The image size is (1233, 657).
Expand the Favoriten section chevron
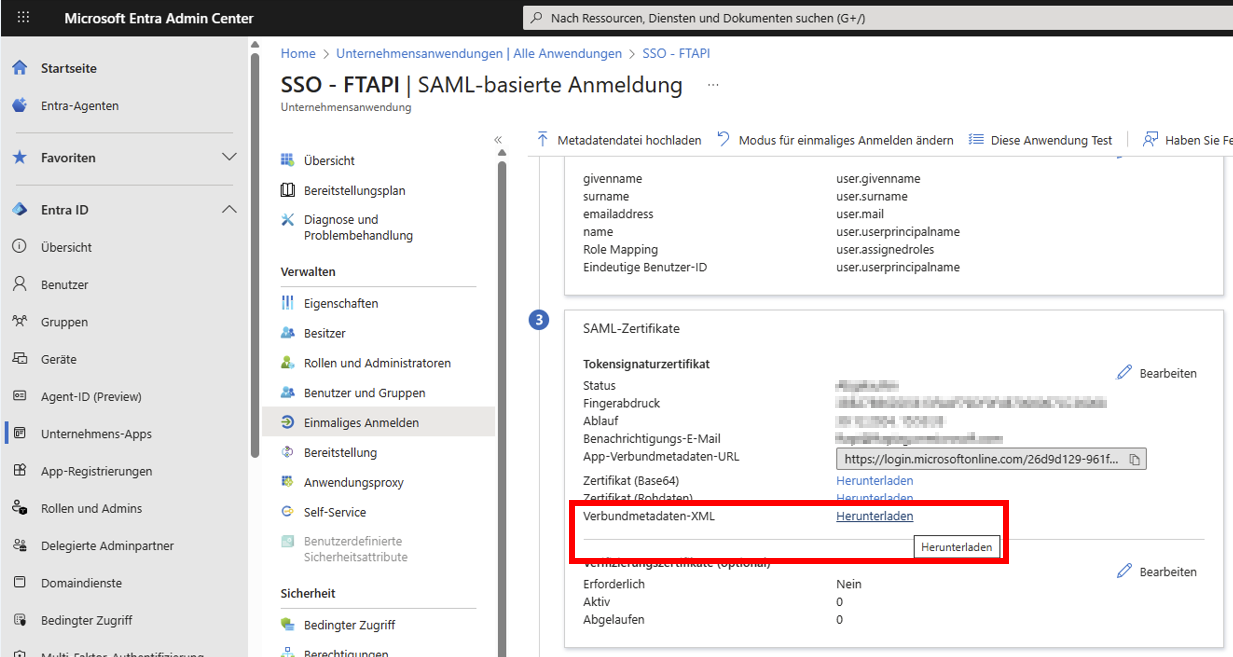229,158
